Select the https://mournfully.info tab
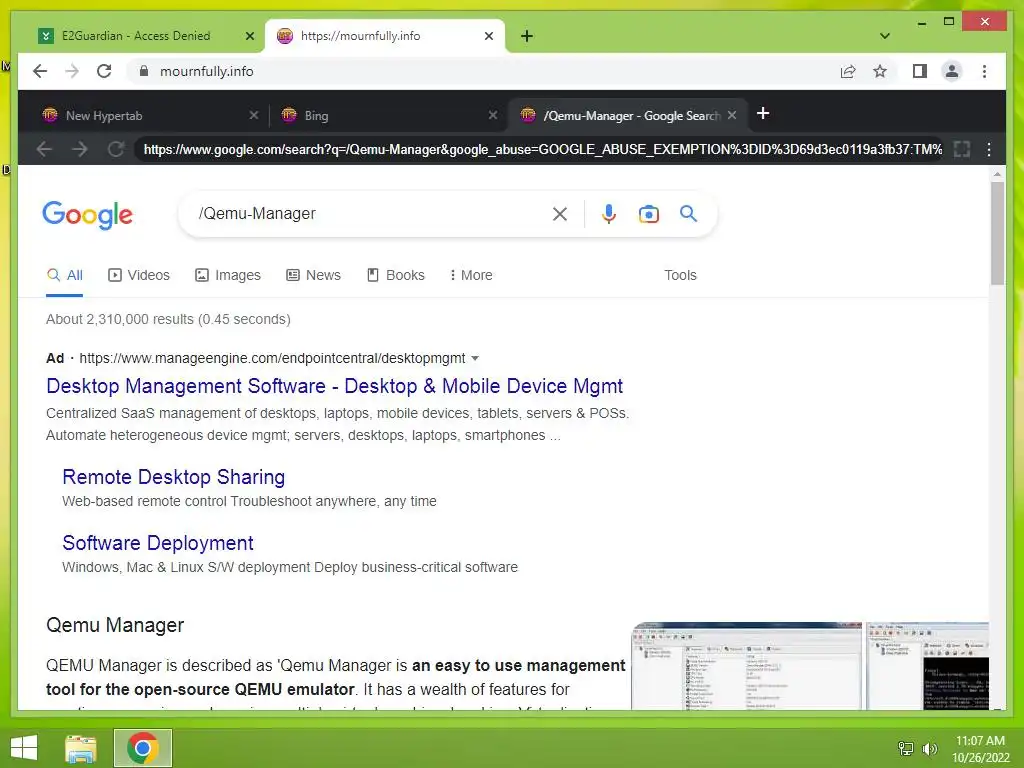 [x=385, y=36]
